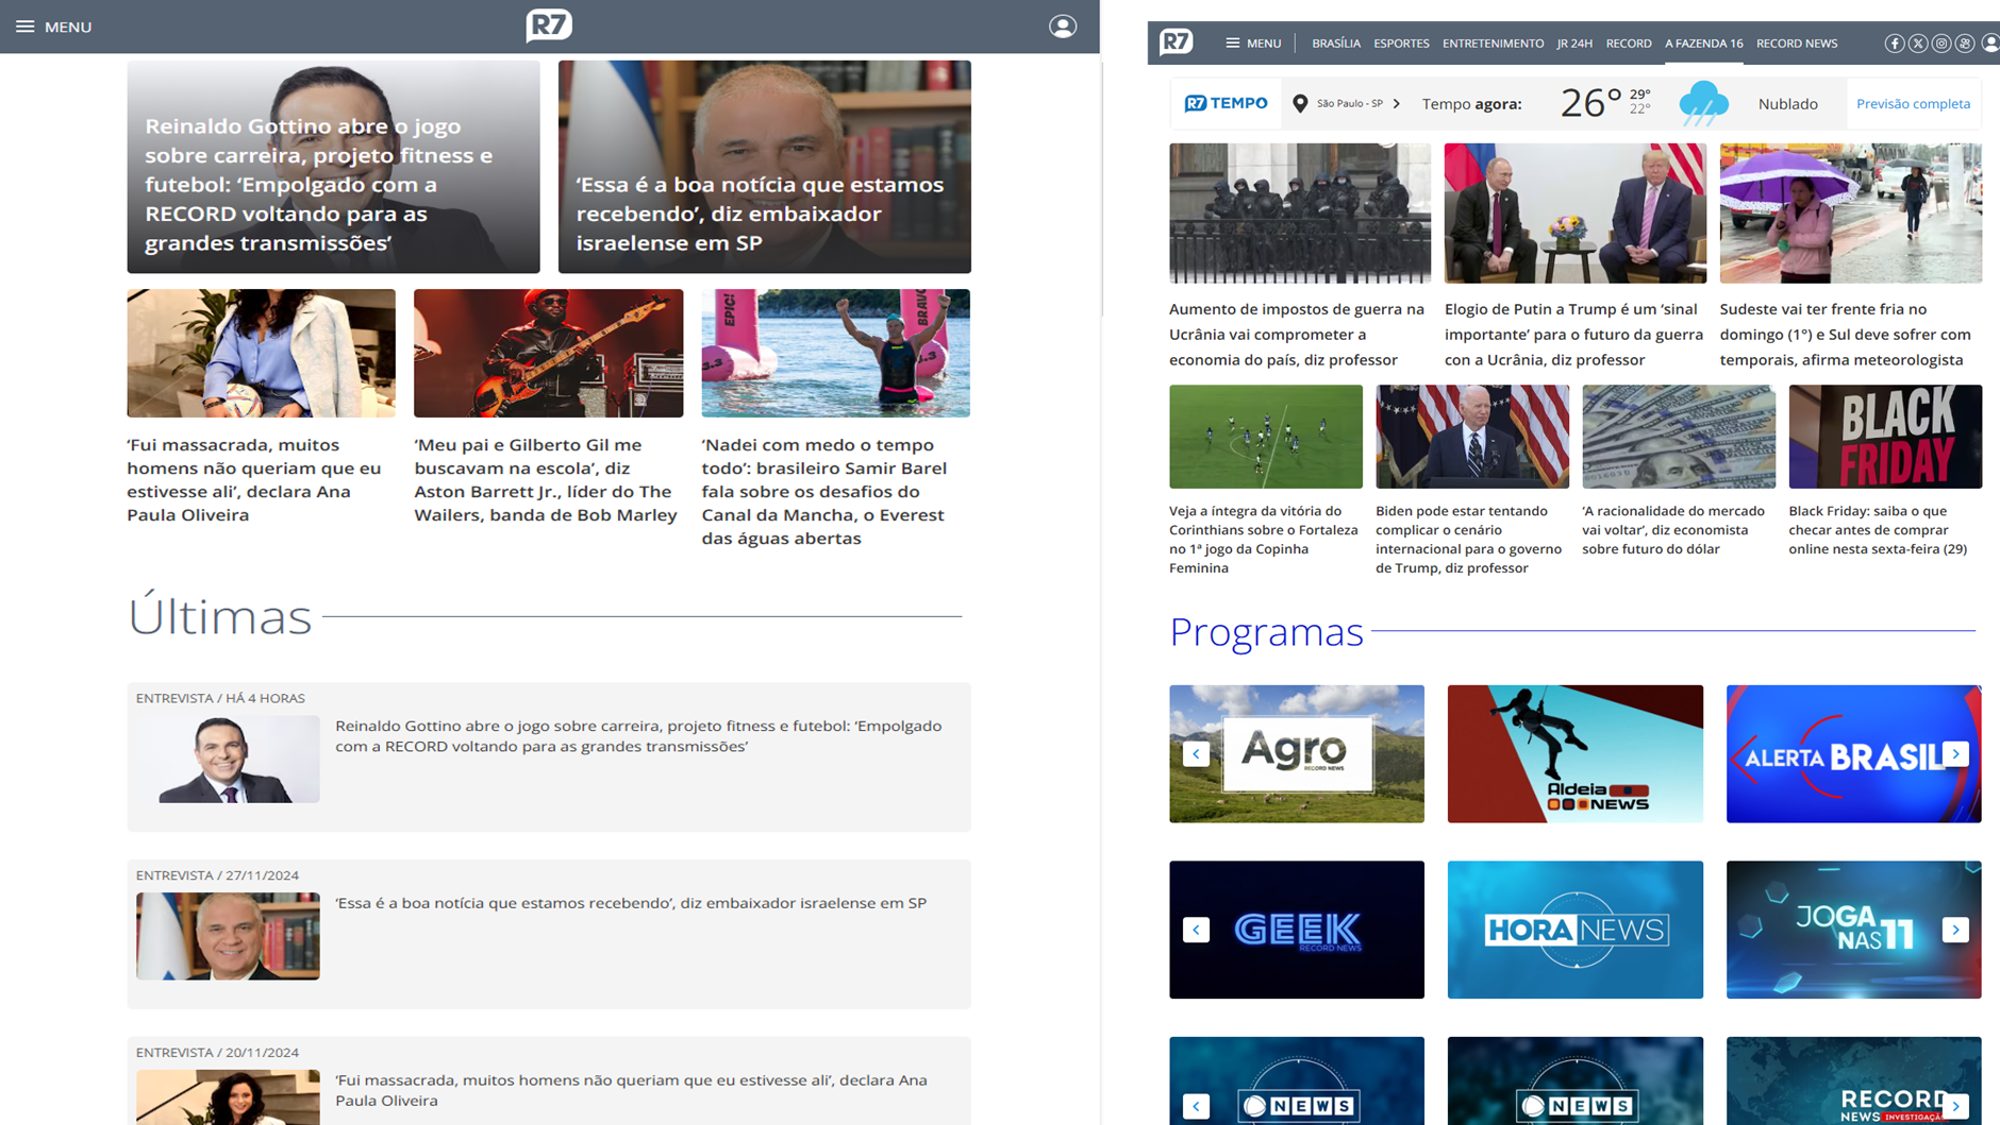Open the ESPORTES menu item
The width and height of the screenshot is (2000, 1125).
click(x=1401, y=43)
